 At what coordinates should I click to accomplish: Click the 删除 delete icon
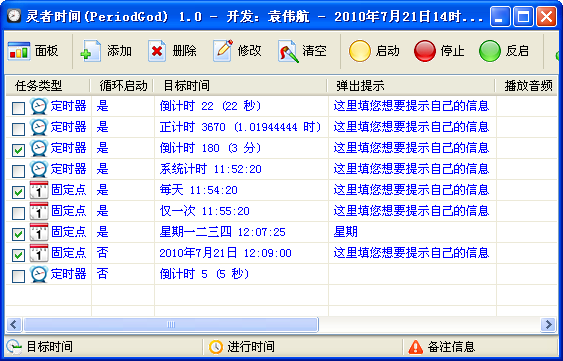(x=157, y=51)
